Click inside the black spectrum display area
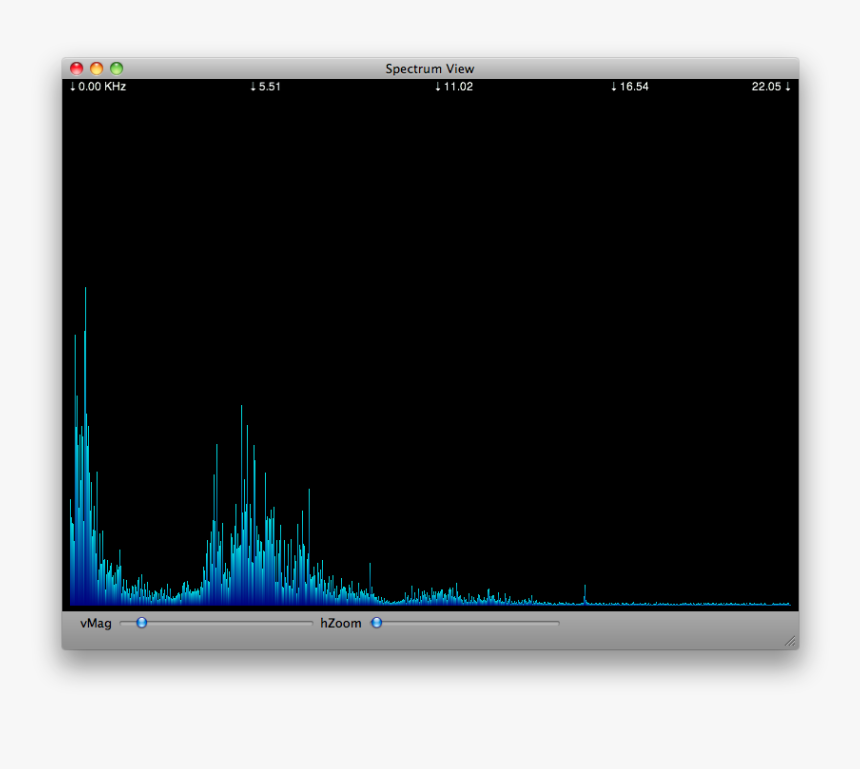The width and height of the screenshot is (860, 769). coord(430,300)
